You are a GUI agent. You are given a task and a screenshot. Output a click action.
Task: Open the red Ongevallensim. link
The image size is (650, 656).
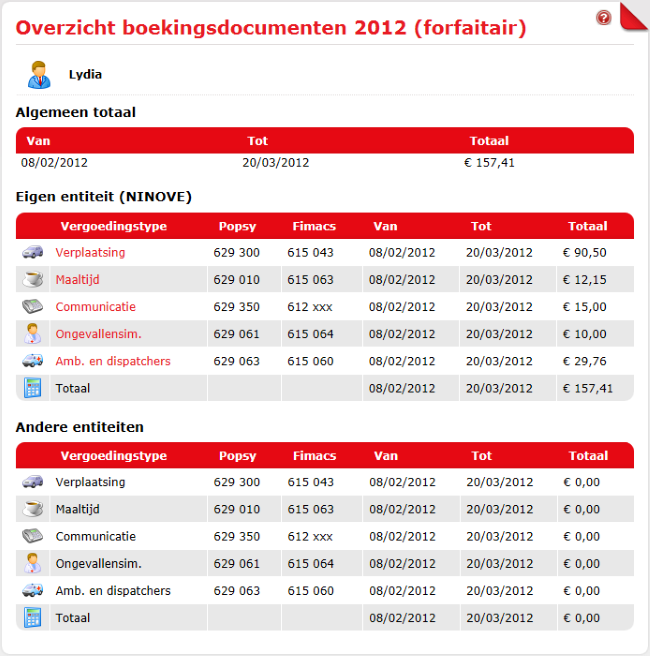[99, 334]
